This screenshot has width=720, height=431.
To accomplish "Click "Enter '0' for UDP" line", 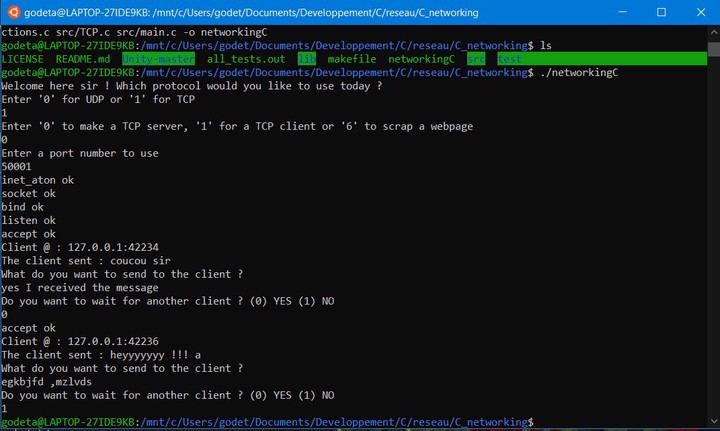I will 98,99.
